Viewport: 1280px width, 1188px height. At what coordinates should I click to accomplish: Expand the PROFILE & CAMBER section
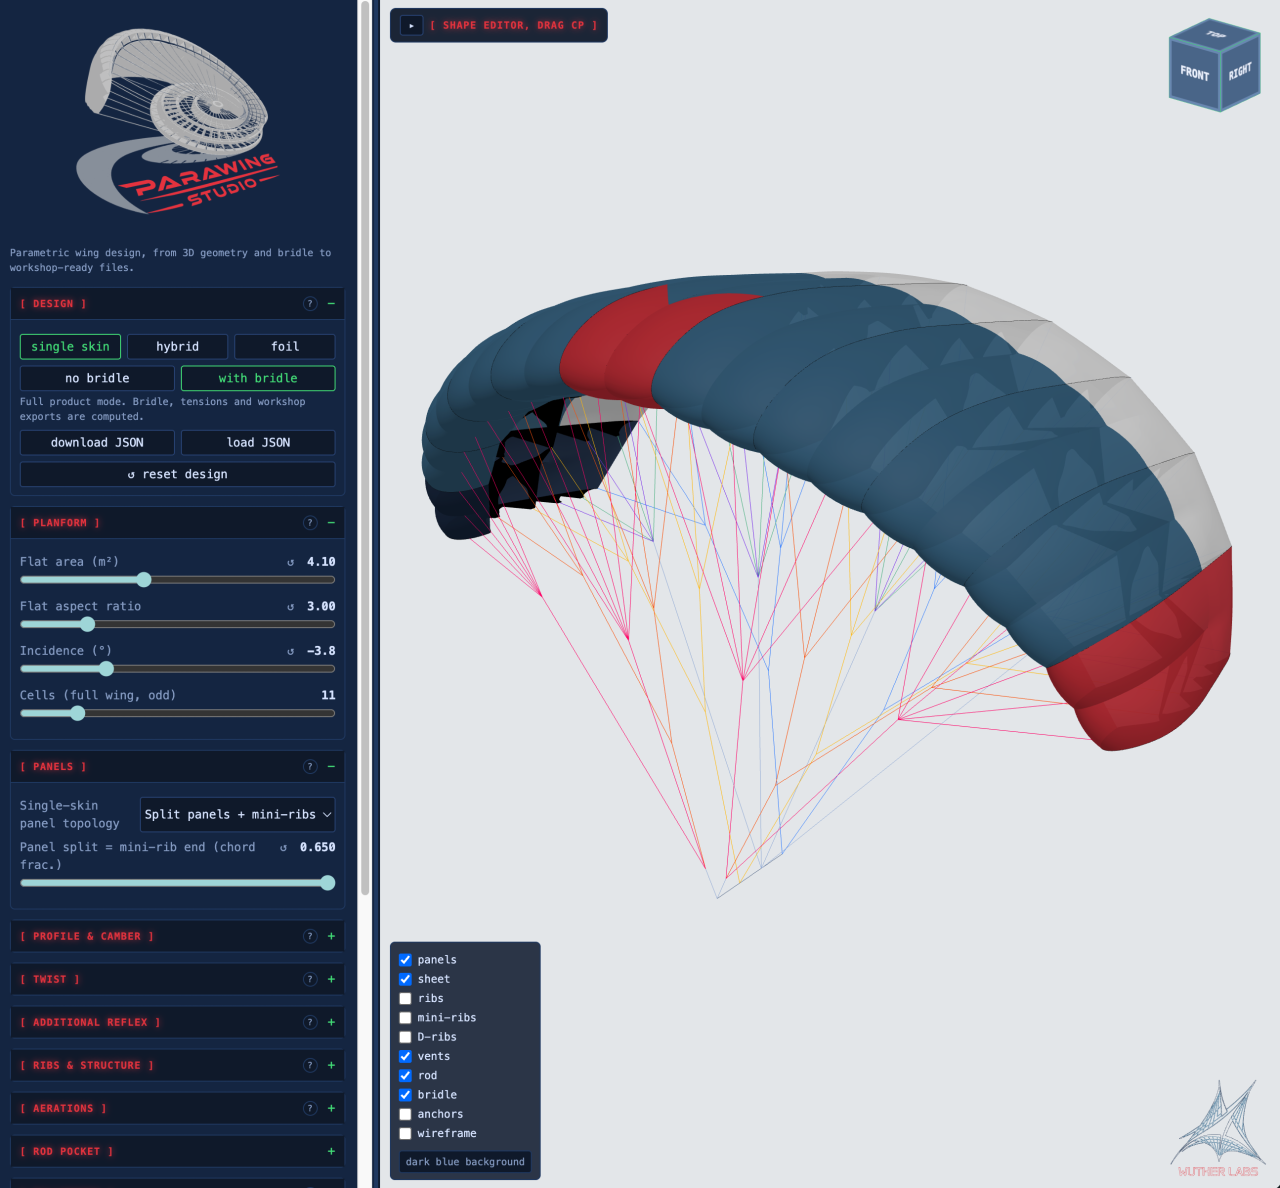(331, 937)
